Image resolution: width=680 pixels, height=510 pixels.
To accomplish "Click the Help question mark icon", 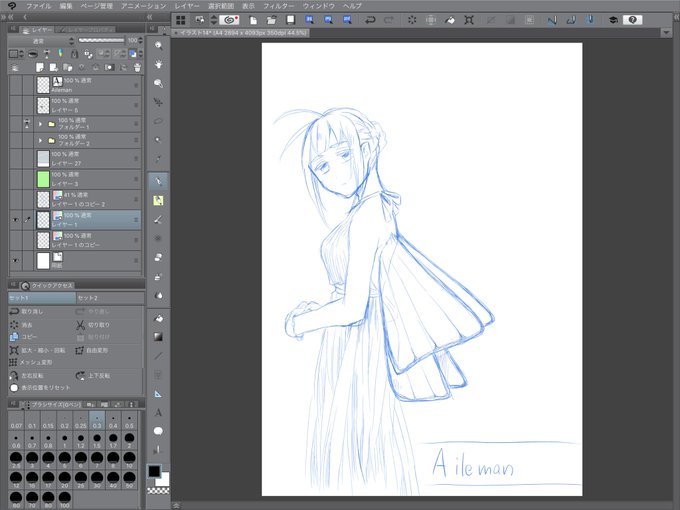I will point(632,20).
